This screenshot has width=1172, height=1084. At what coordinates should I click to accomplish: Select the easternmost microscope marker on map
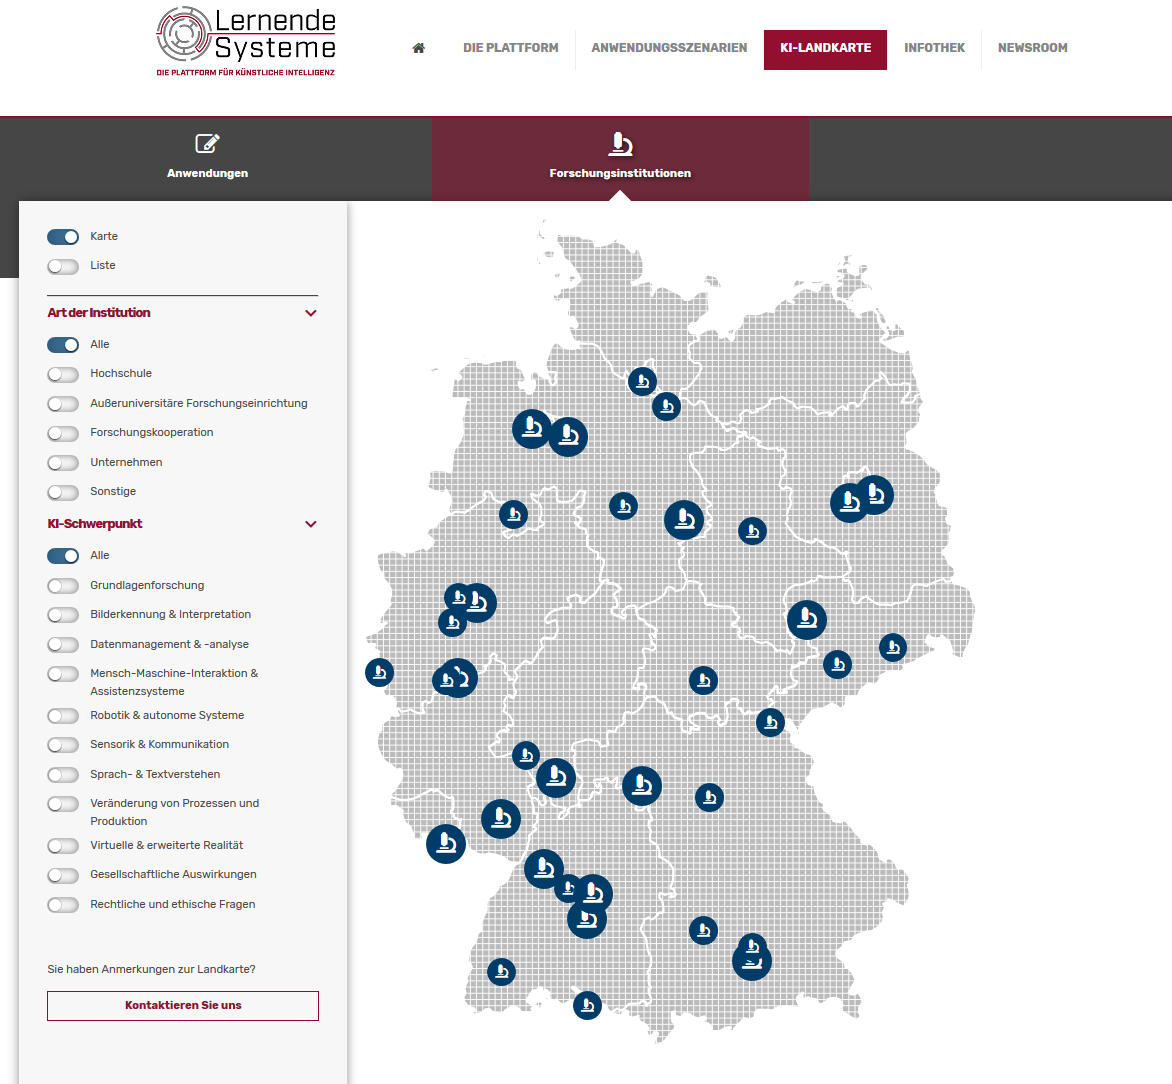coord(892,647)
